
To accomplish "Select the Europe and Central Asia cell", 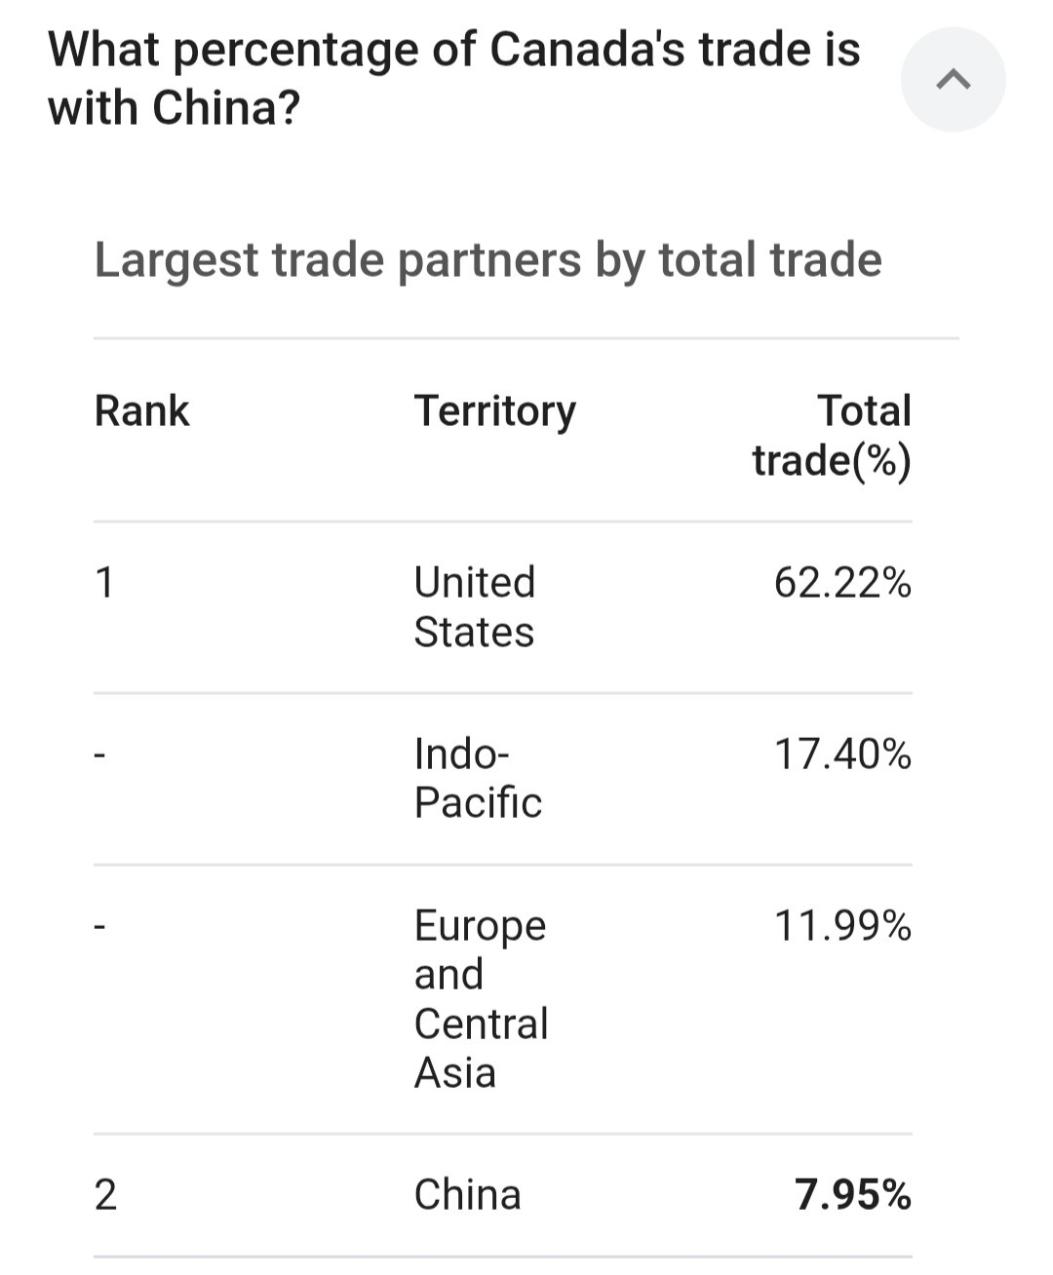I will pos(480,998).
